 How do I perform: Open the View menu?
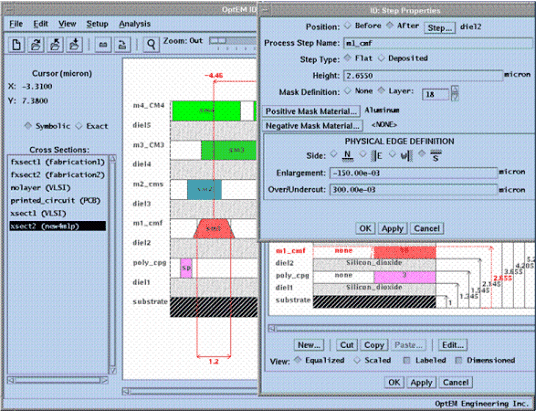tap(67, 24)
